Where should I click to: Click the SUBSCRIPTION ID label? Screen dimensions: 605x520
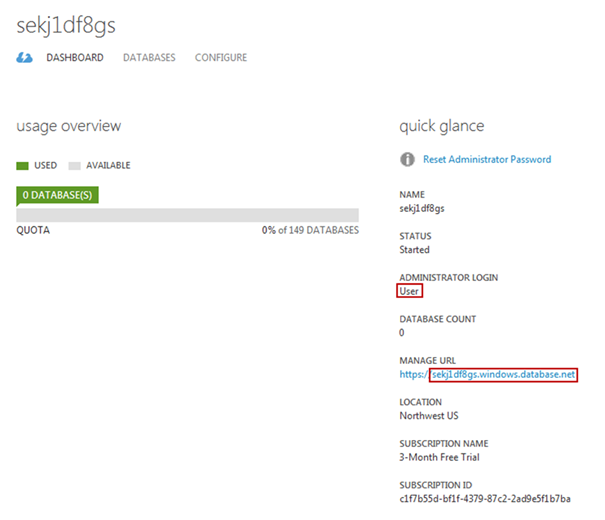[436, 485]
